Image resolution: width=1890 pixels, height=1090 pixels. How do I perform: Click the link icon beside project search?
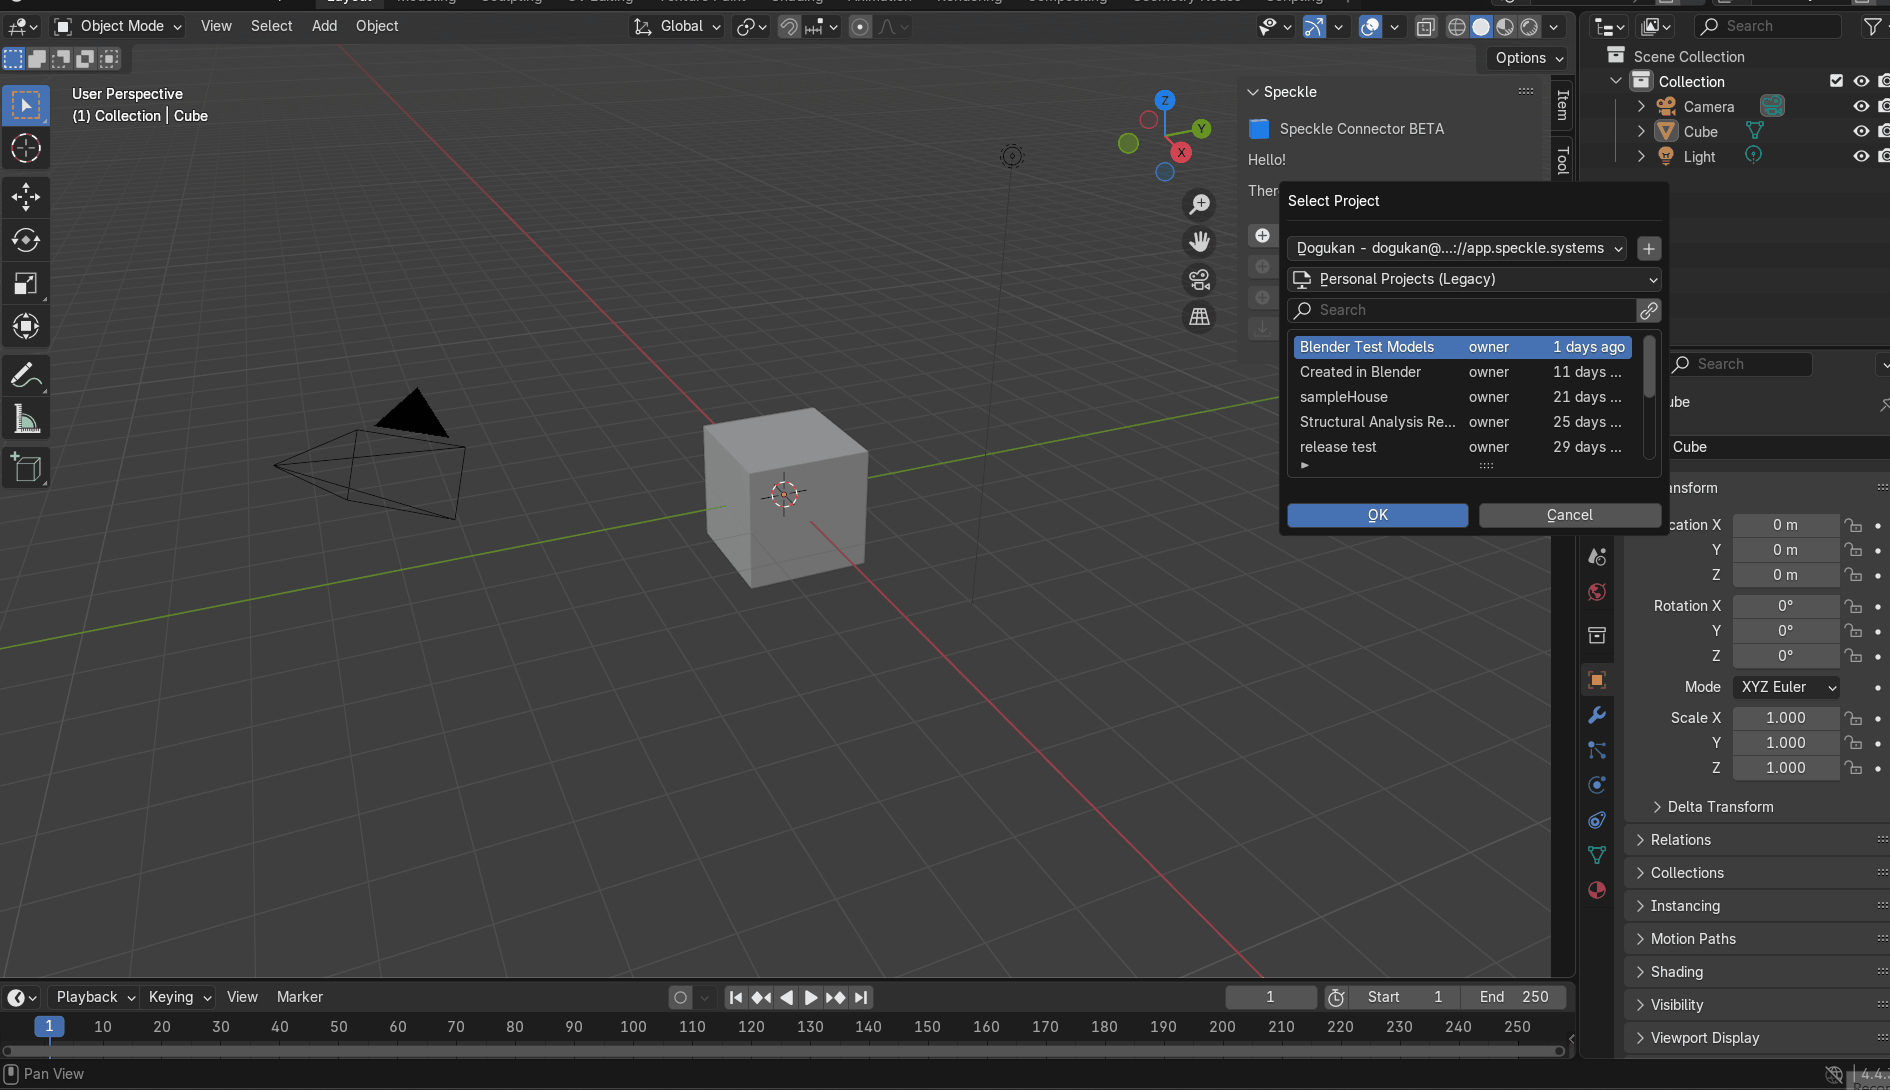coord(1649,310)
